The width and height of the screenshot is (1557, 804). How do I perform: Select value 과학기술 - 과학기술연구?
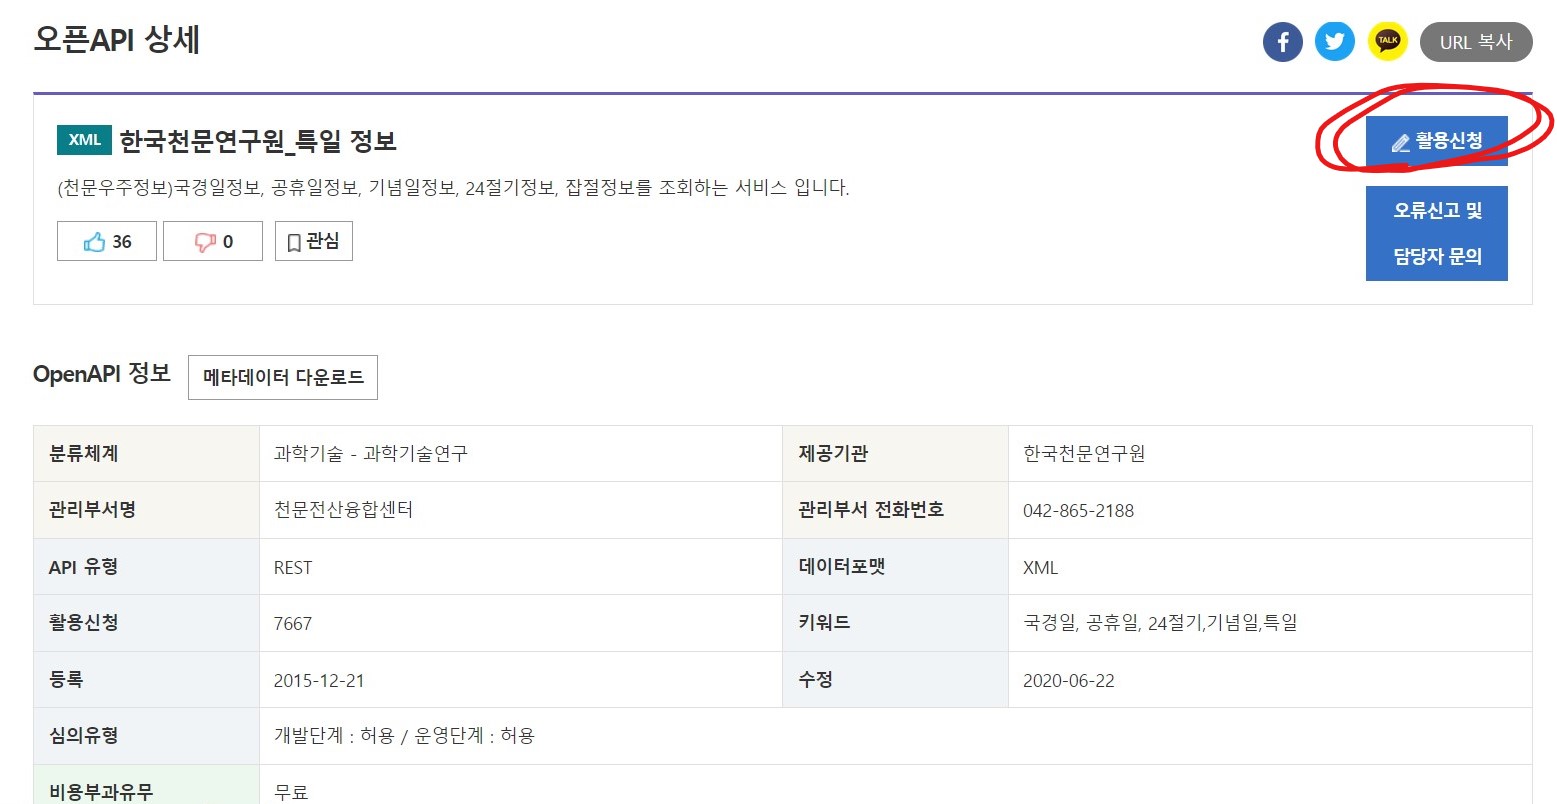point(371,454)
